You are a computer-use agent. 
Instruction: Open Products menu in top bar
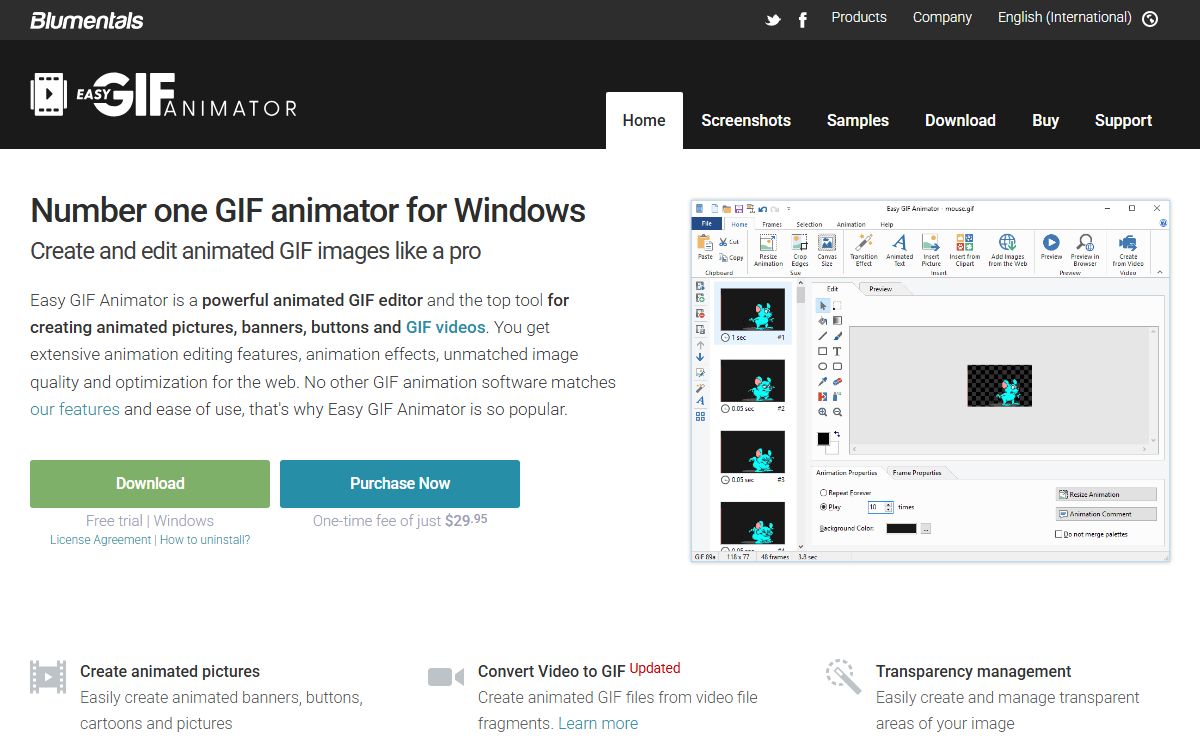[859, 17]
